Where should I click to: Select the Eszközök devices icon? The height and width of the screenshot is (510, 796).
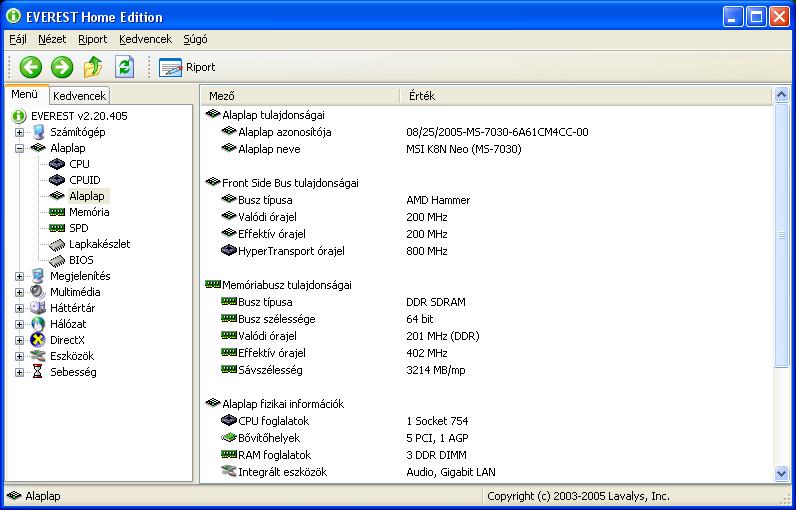coord(38,356)
